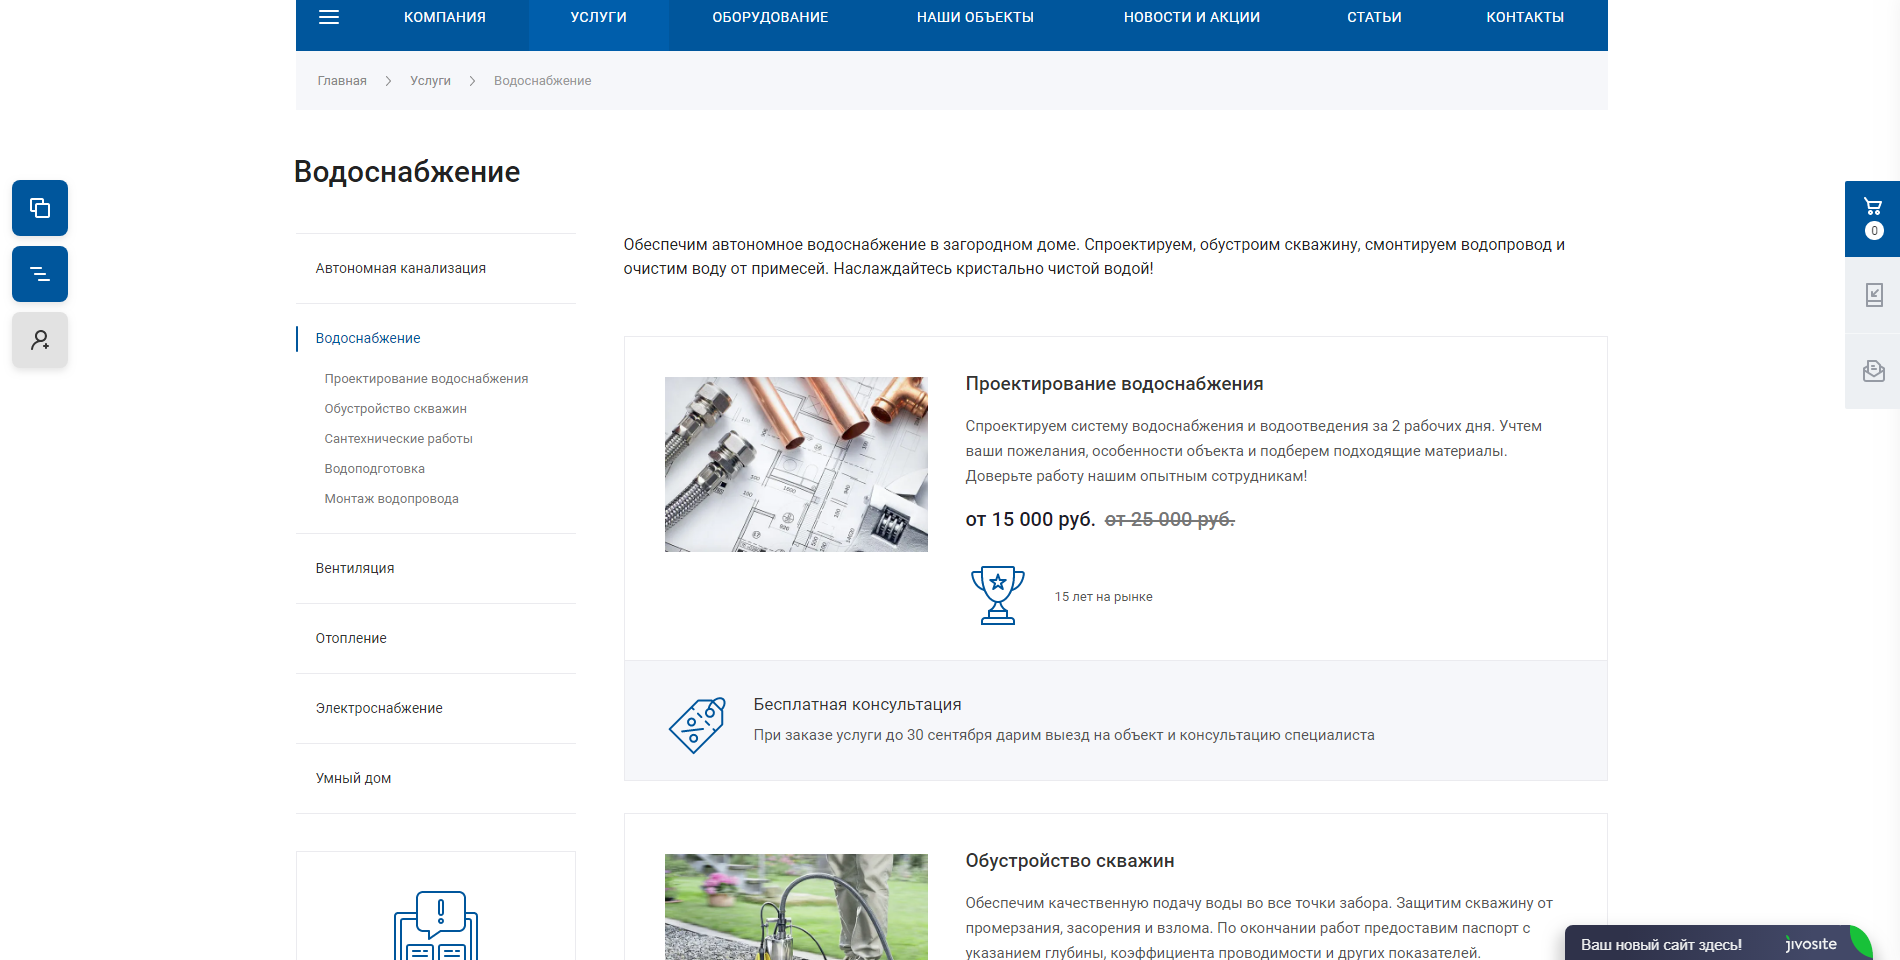Viewport: 1900px width, 960px height.
Task: Open the Проектирование водоснабжения card title
Action: [x=1114, y=384]
